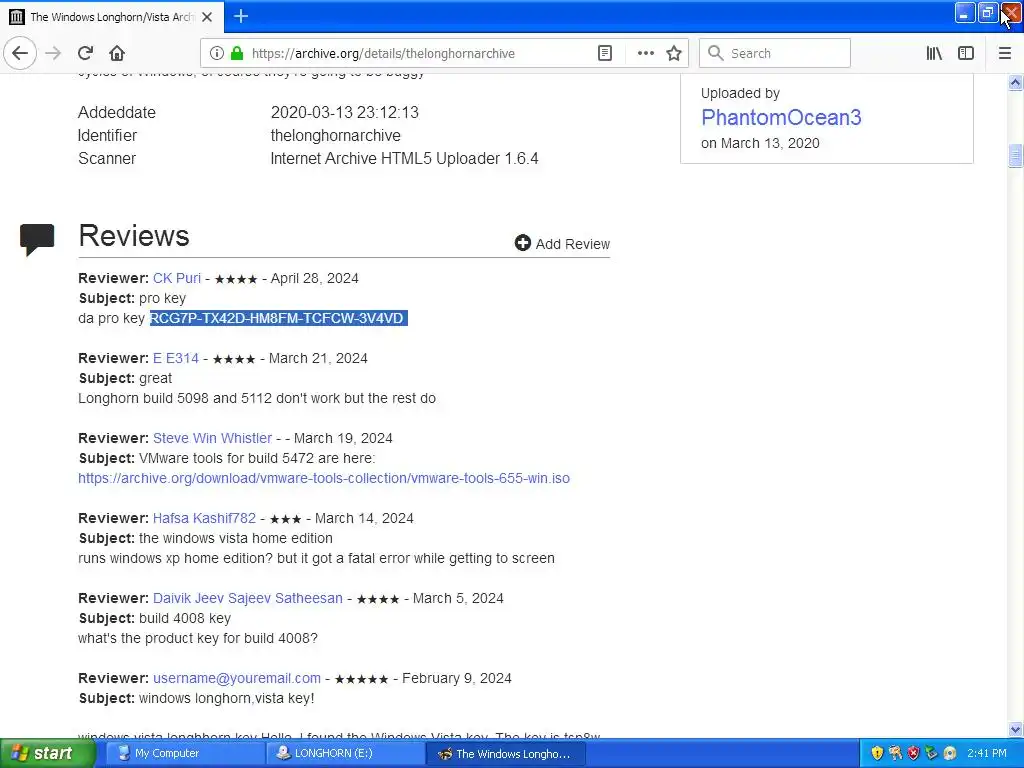This screenshot has width=1024, height=768.
Task: Open reviewer E E314 profile
Action: 176,359
